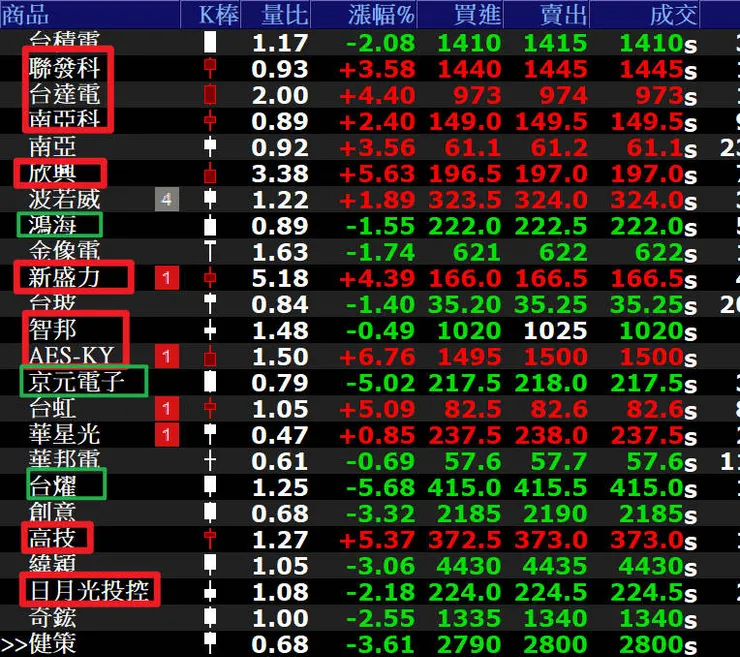Click the last price 622s for 金像電

pos(666,253)
